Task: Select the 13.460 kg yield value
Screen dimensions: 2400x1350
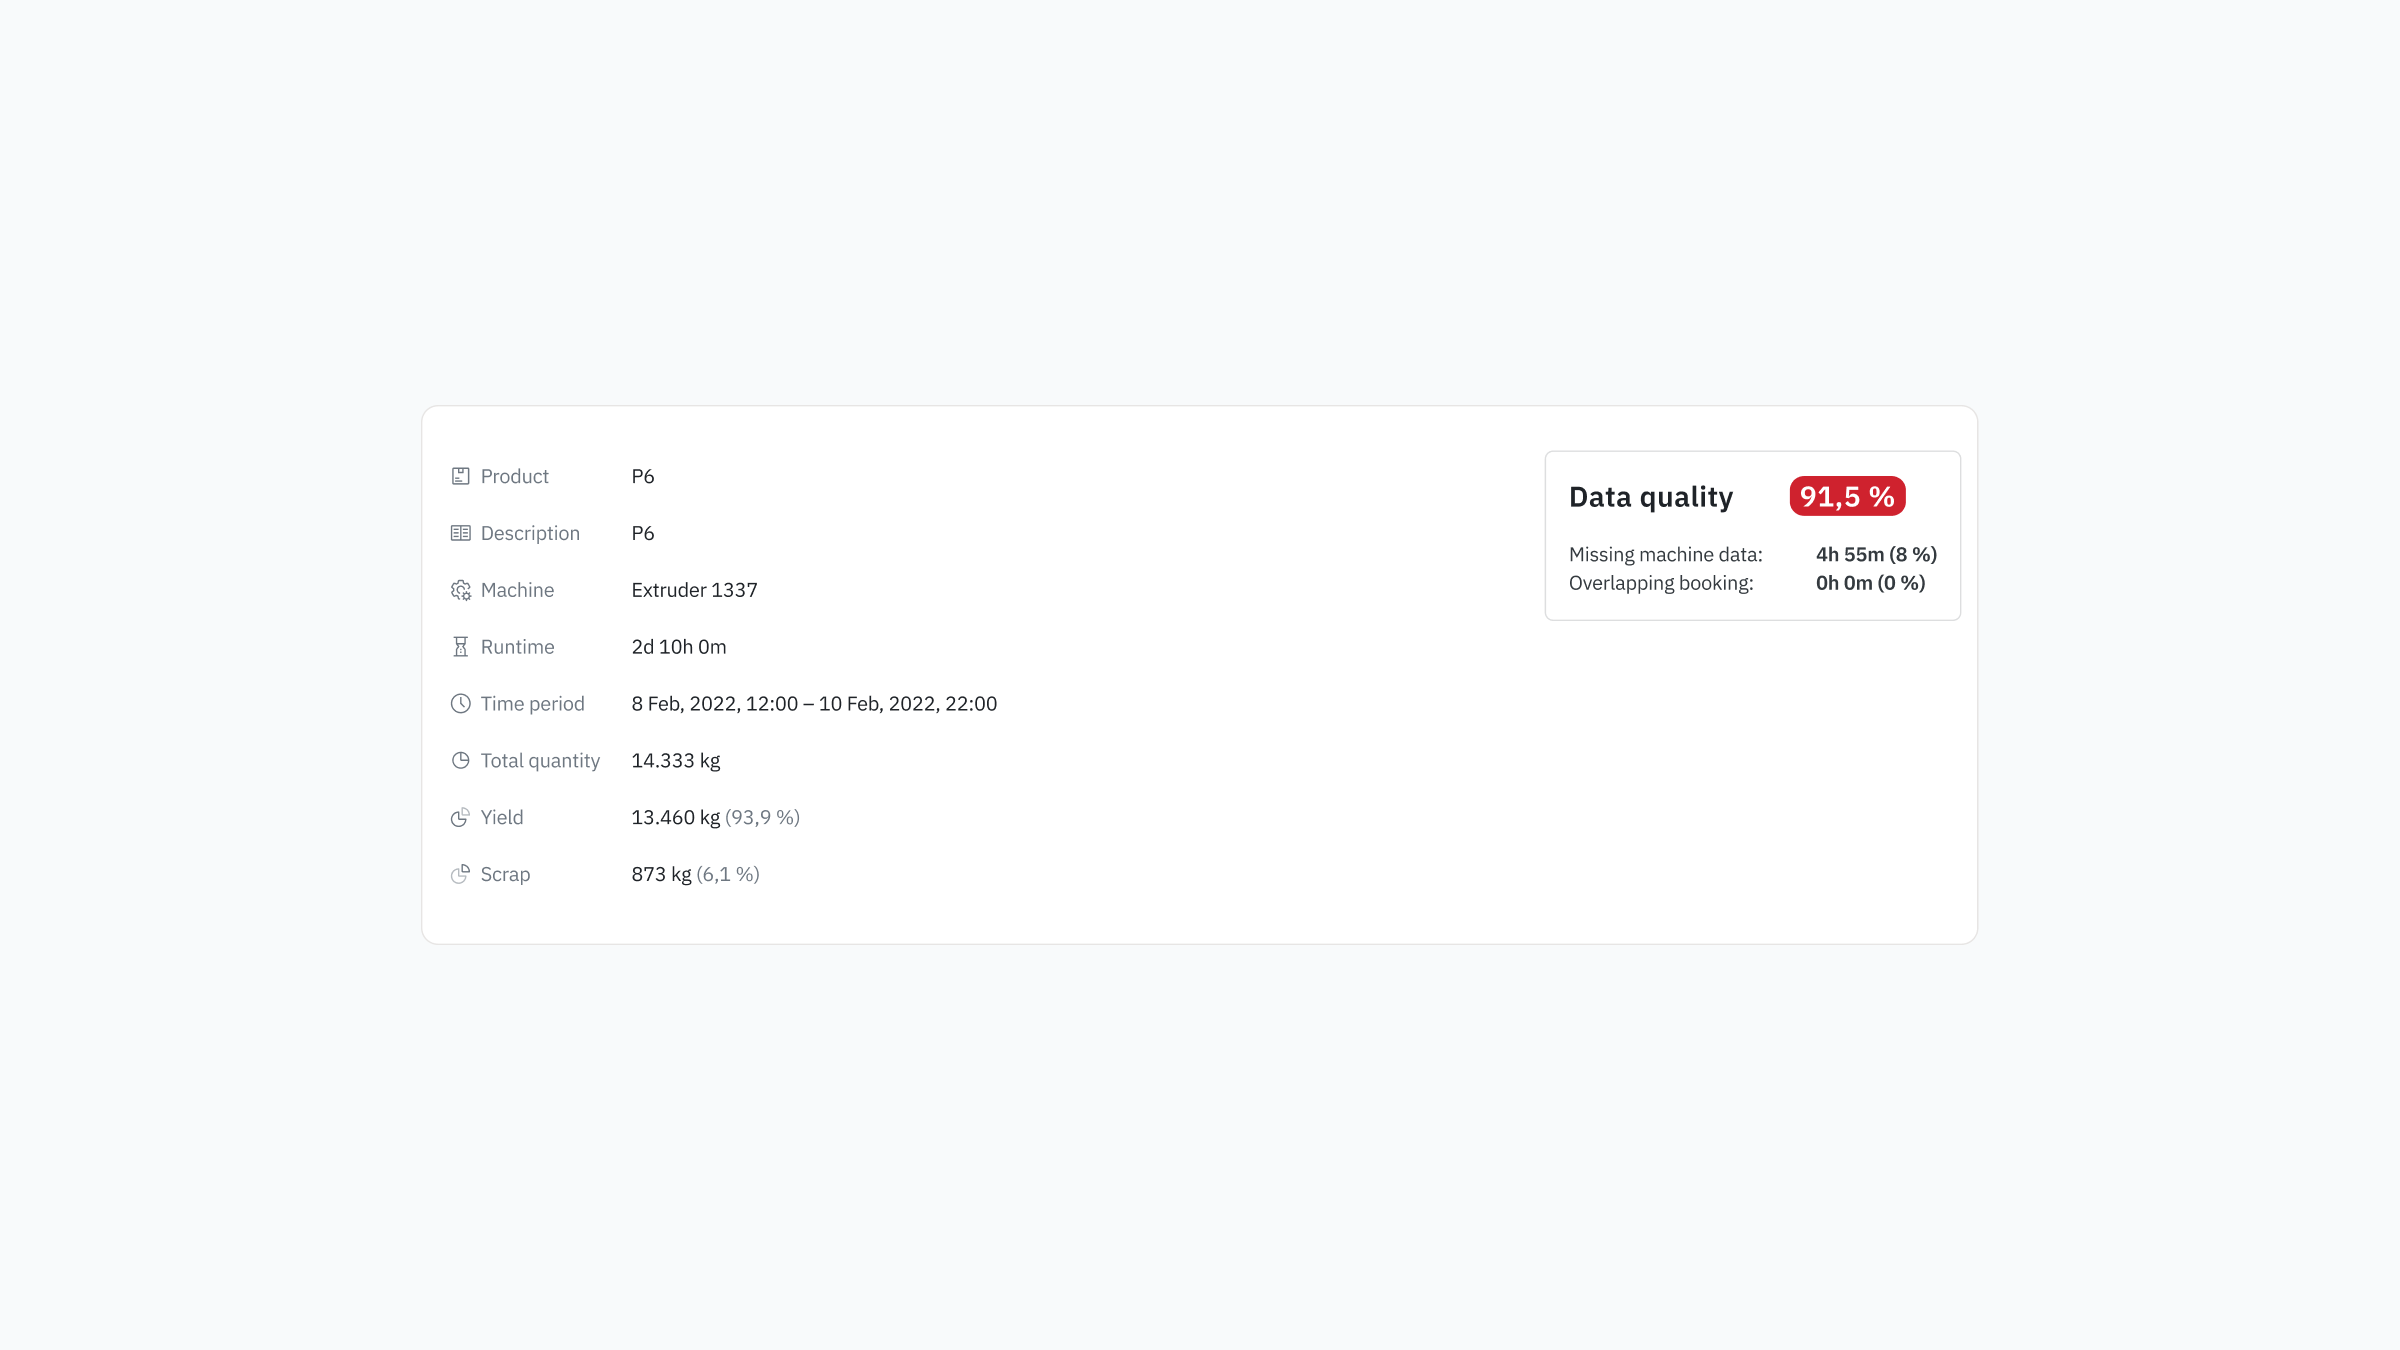Action: coord(676,818)
